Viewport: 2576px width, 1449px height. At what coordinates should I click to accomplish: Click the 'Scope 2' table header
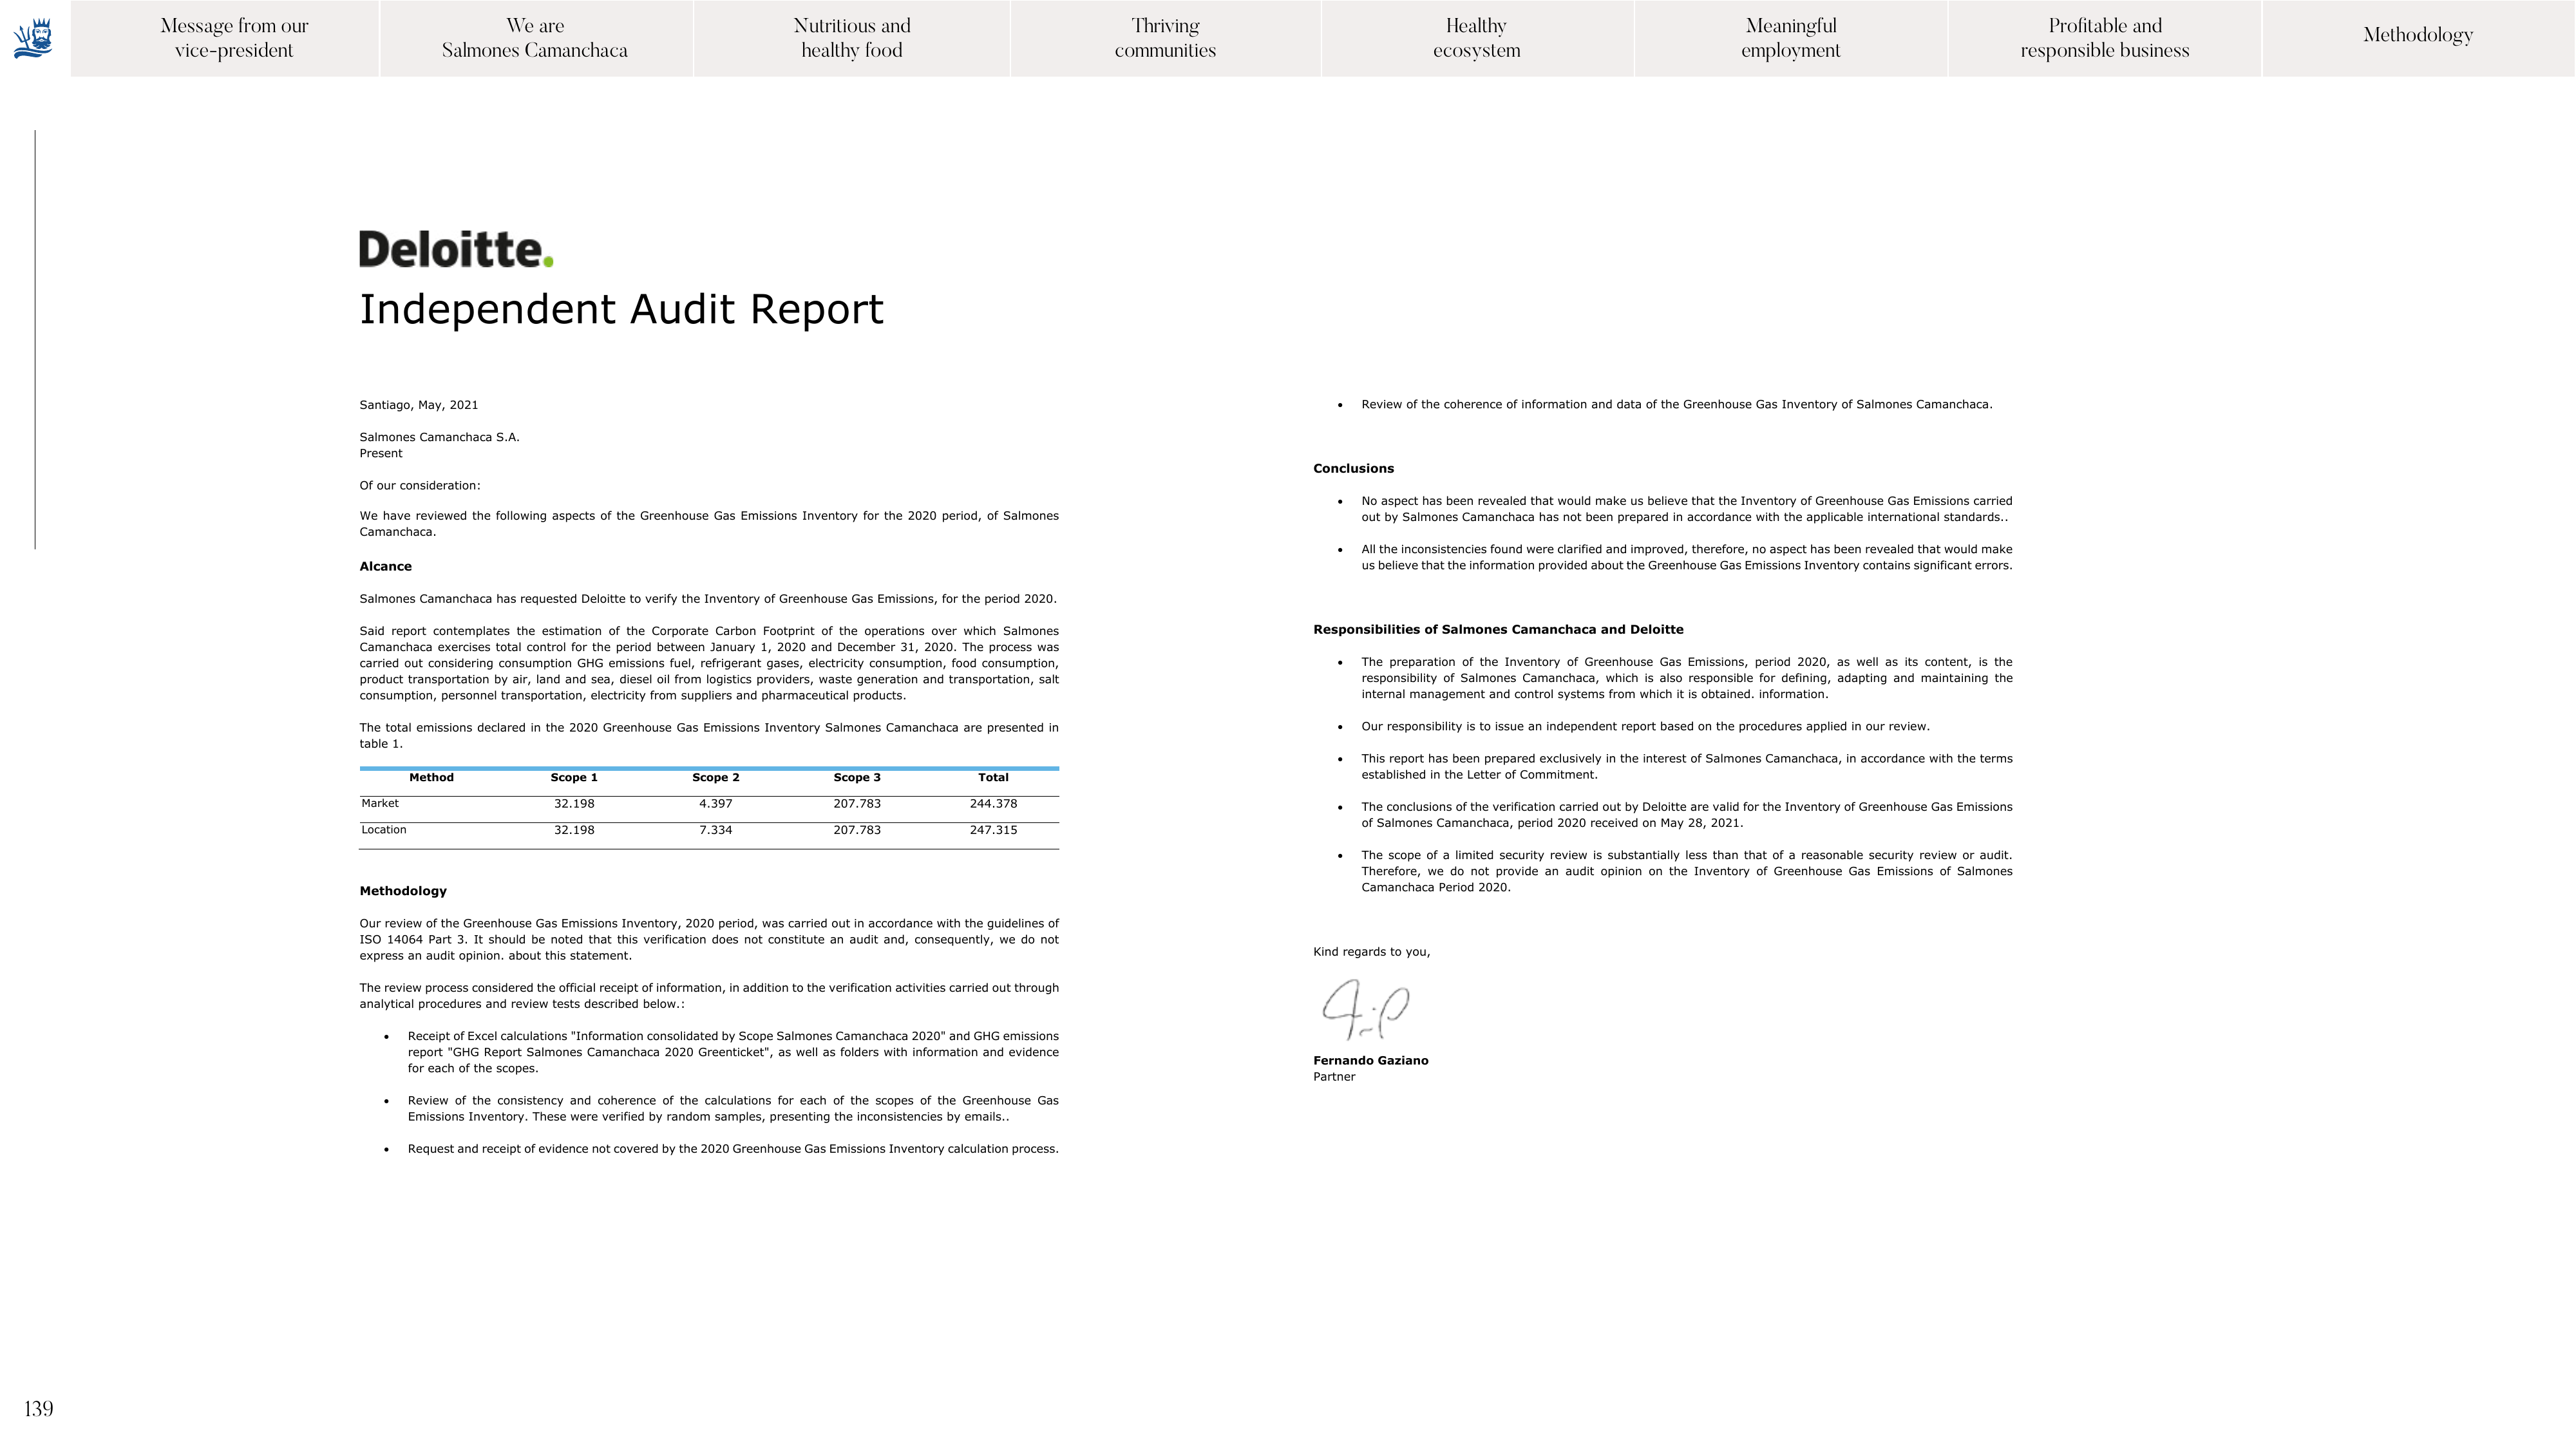click(716, 777)
